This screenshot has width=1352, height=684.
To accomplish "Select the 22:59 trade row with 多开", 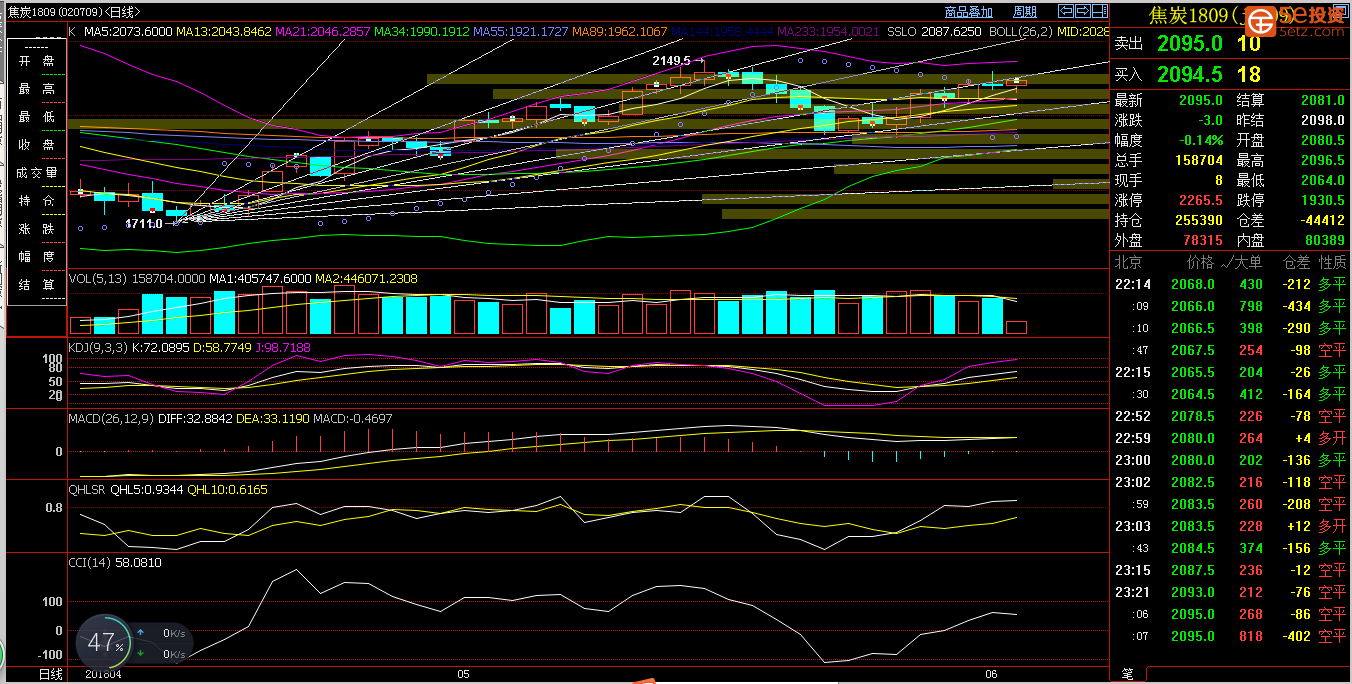I will (x=1230, y=438).
